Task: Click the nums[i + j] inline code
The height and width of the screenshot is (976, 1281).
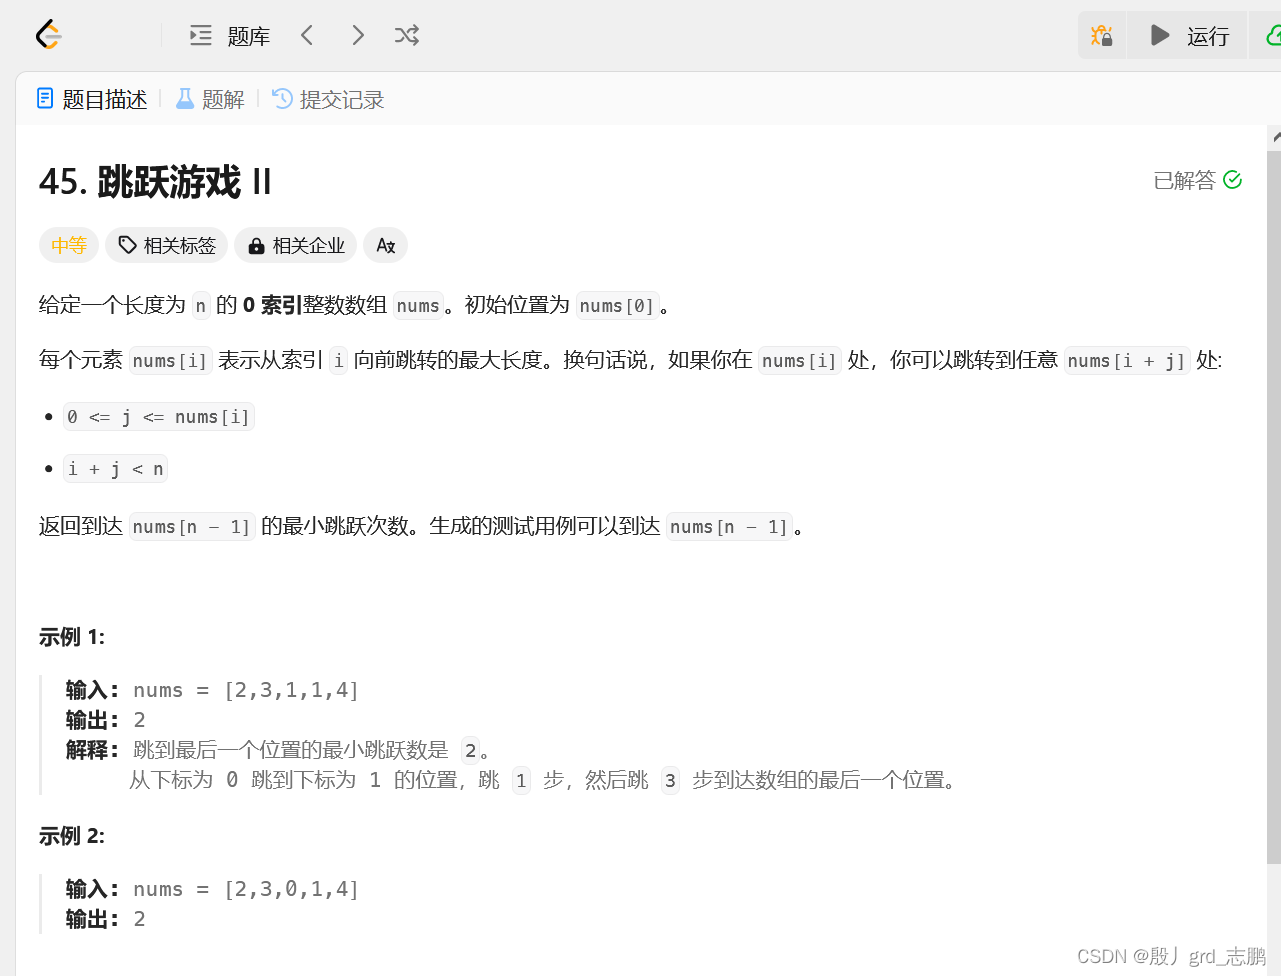Action: click(1127, 361)
